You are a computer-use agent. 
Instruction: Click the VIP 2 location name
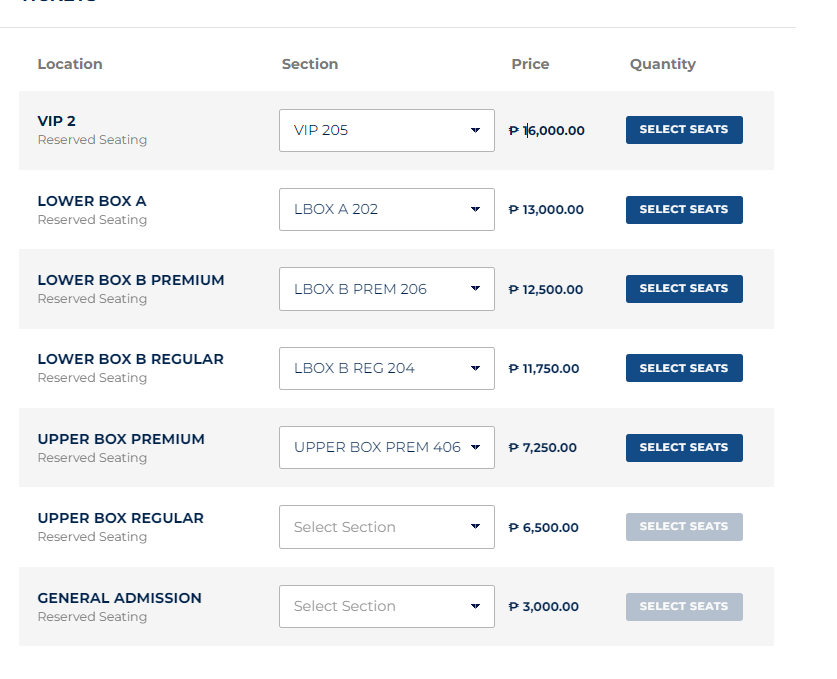57,121
